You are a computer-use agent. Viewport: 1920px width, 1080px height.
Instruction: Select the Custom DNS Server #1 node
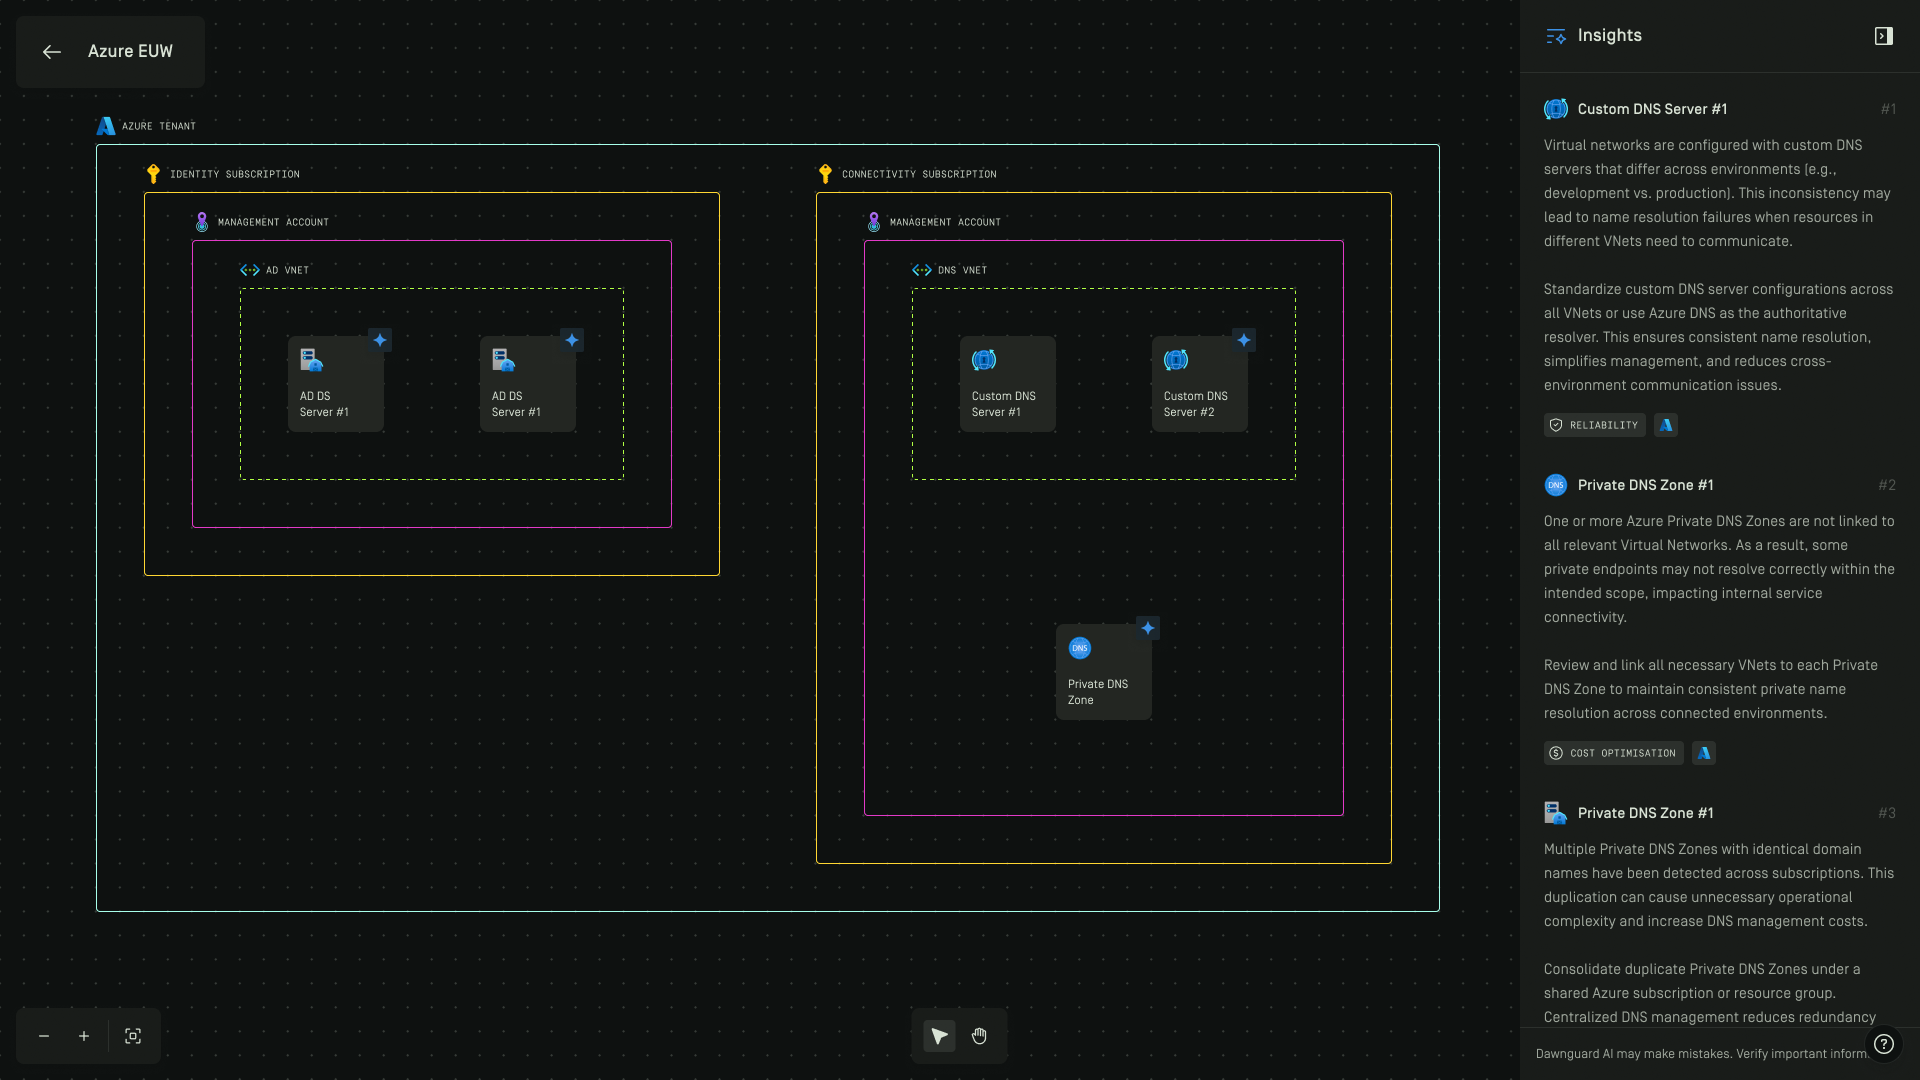click(1007, 384)
